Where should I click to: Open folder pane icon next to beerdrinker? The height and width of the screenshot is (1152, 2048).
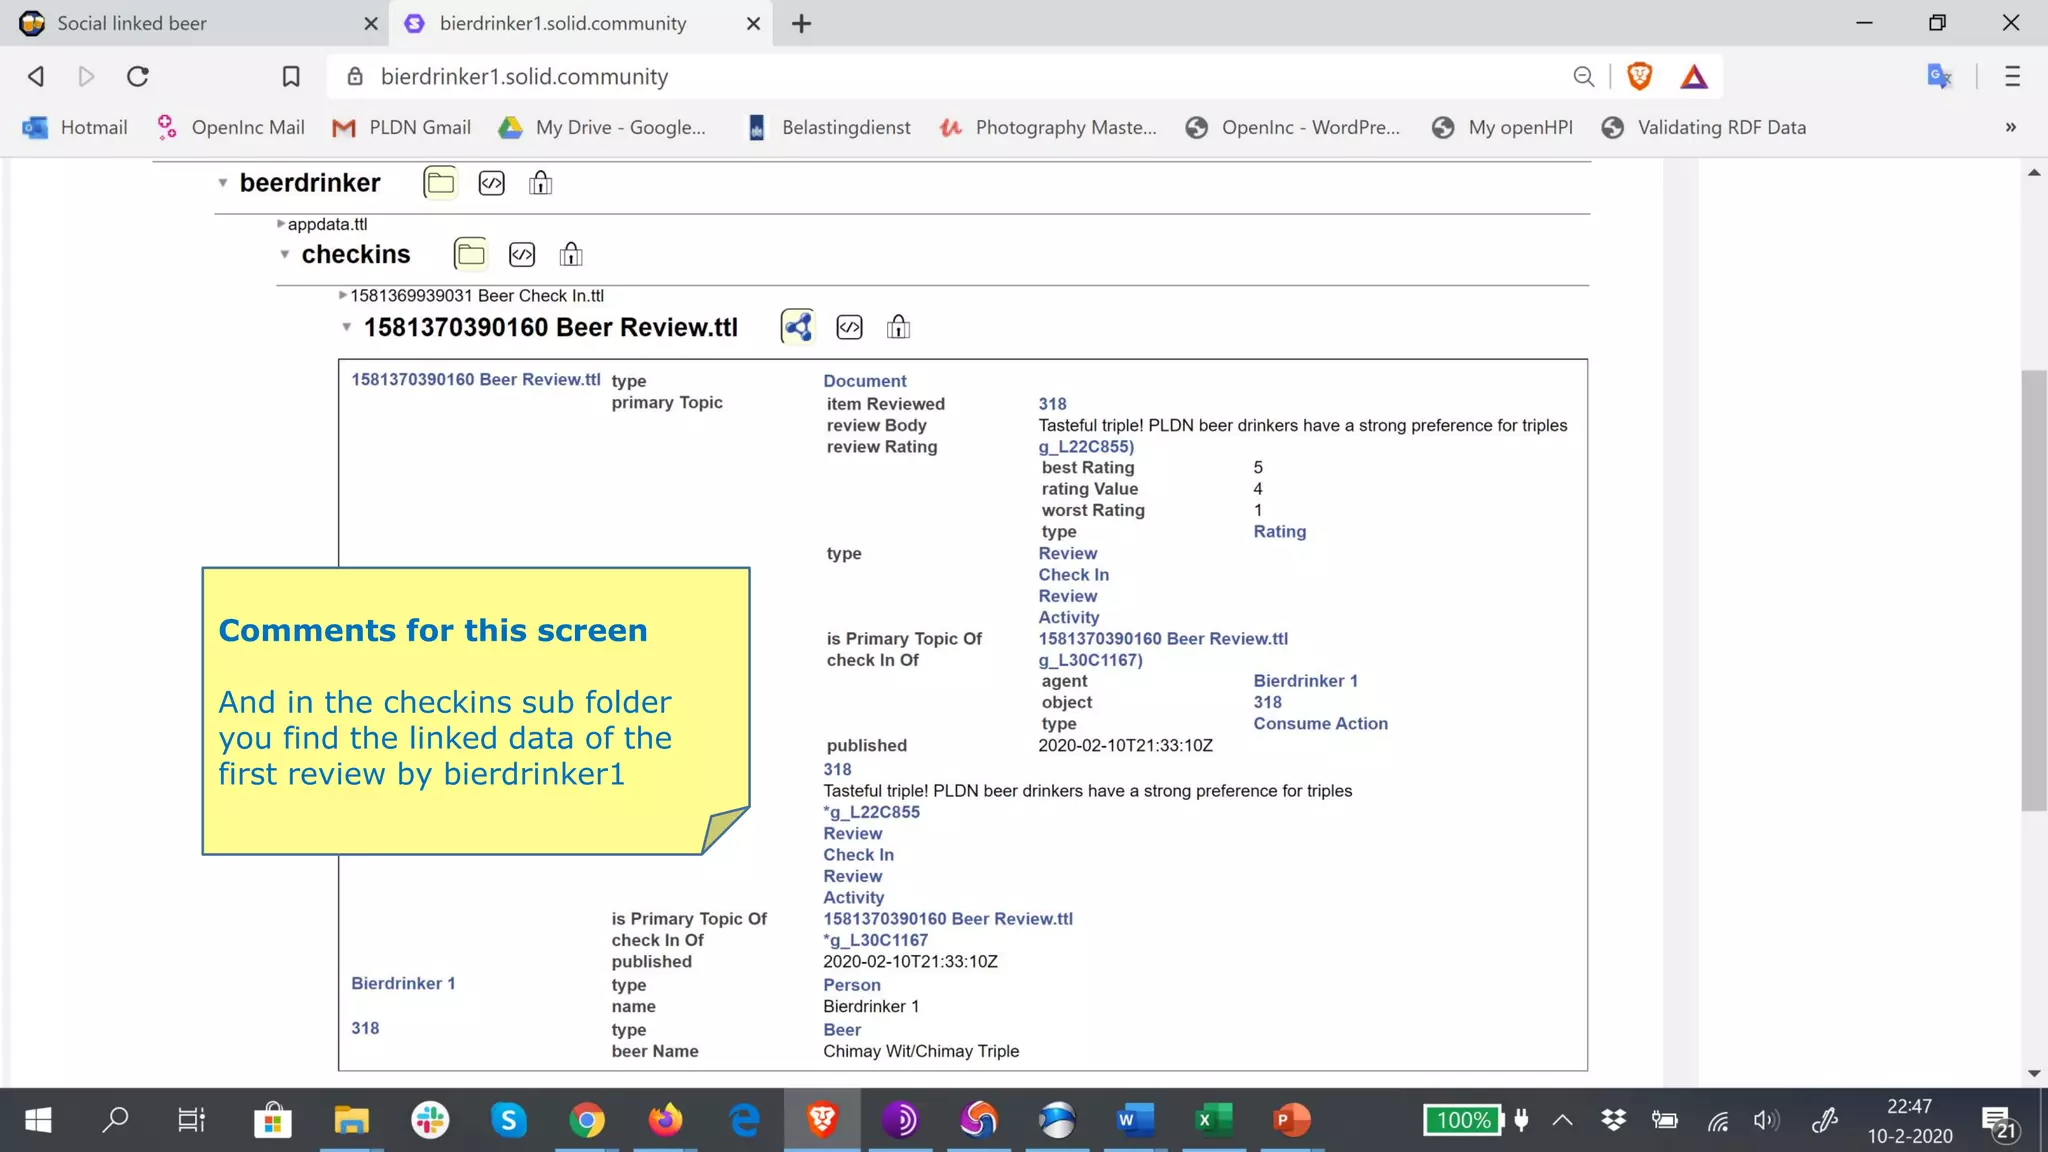pyautogui.click(x=440, y=183)
